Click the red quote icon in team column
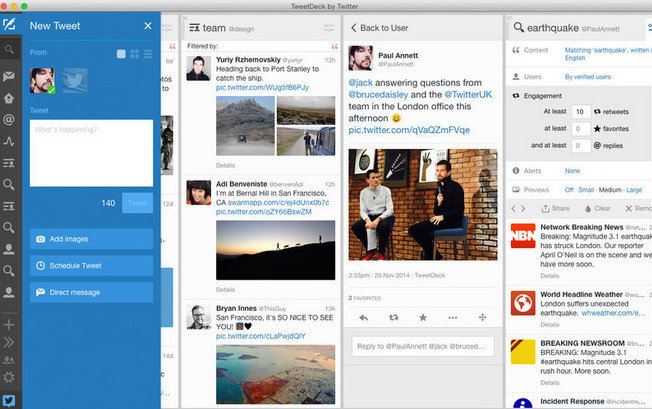 pyautogui.click(x=335, y=46)
